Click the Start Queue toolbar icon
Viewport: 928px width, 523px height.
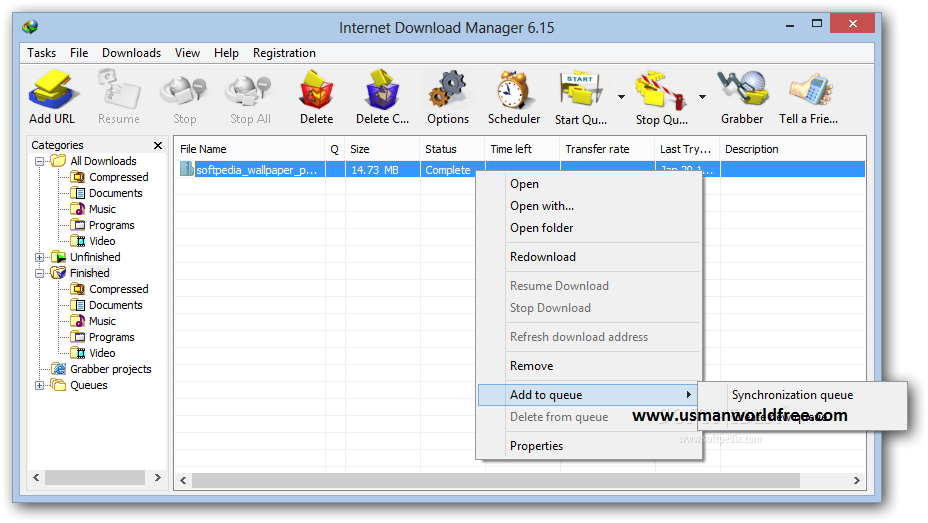point(581,90)
